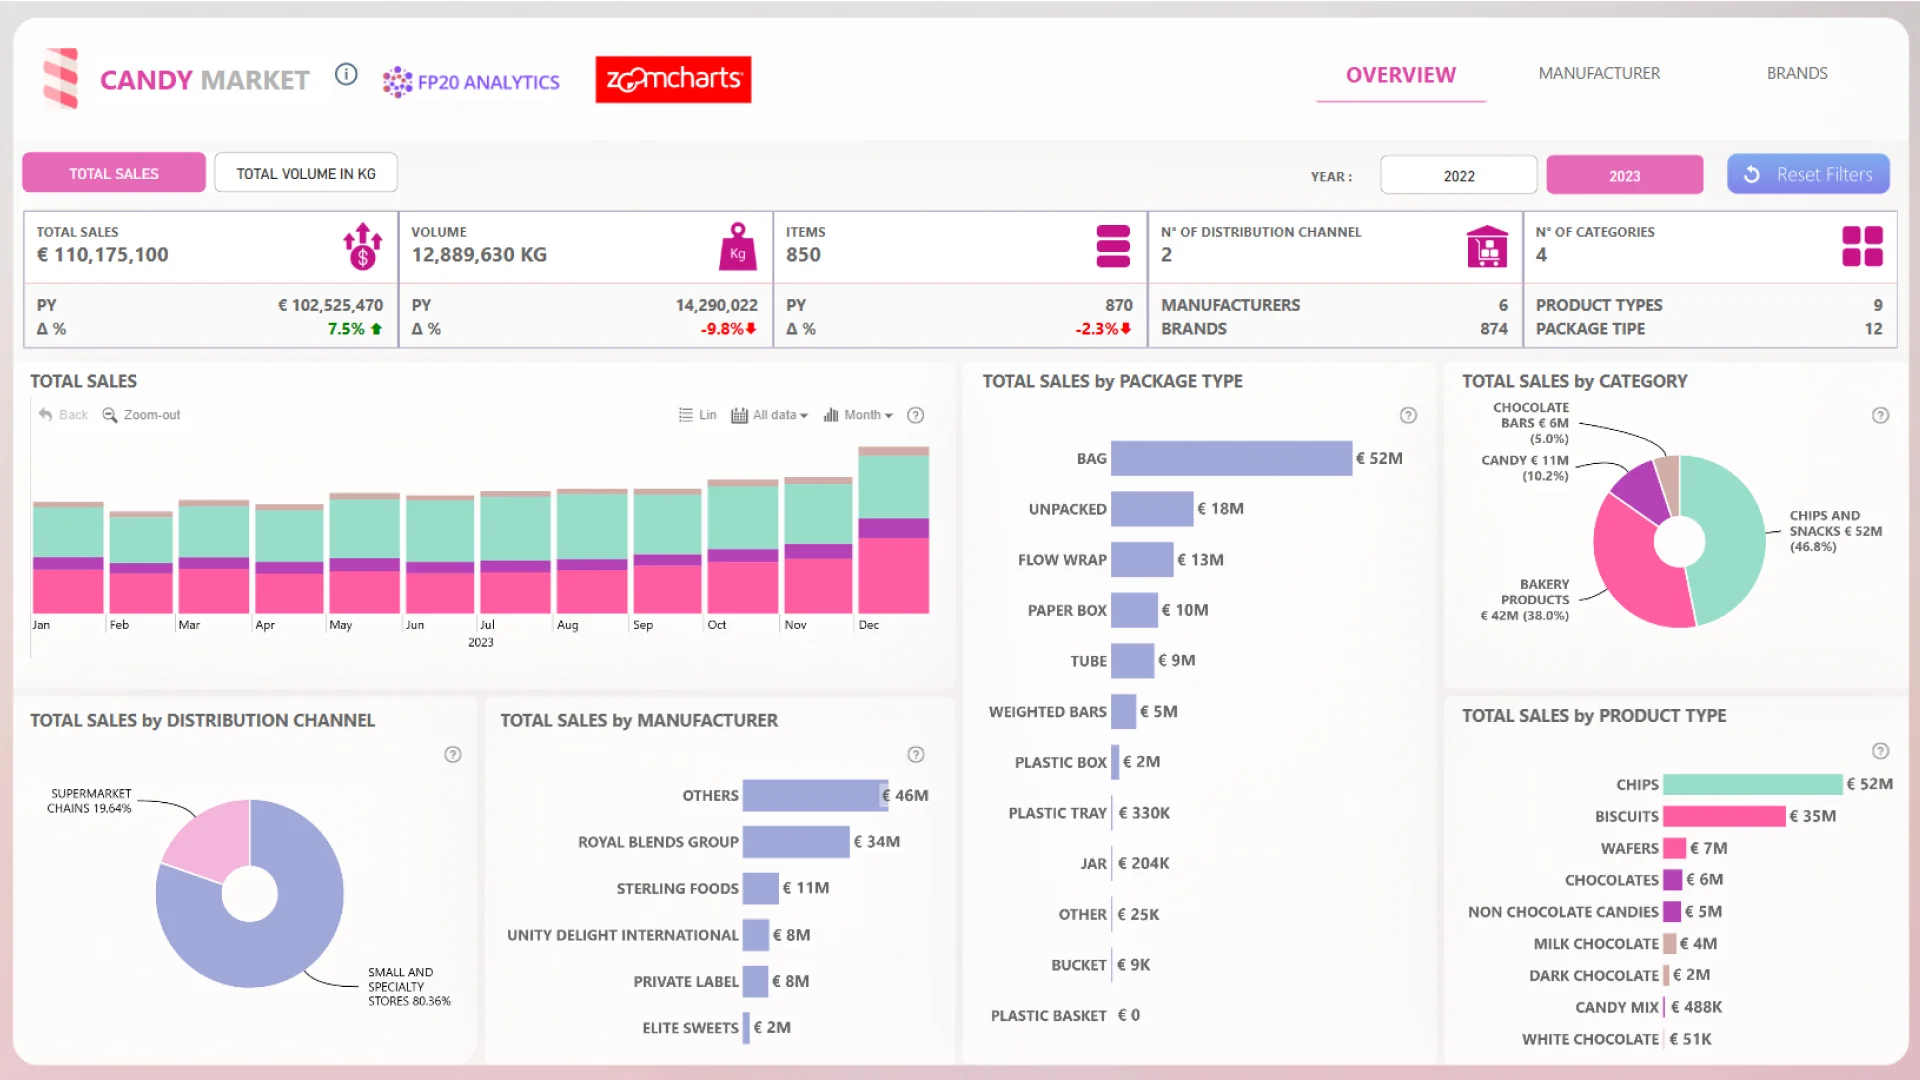Screen dimensions: 1920x1080
Task: Click the ZoomCharts logo
Action: (x=673, y=79)
